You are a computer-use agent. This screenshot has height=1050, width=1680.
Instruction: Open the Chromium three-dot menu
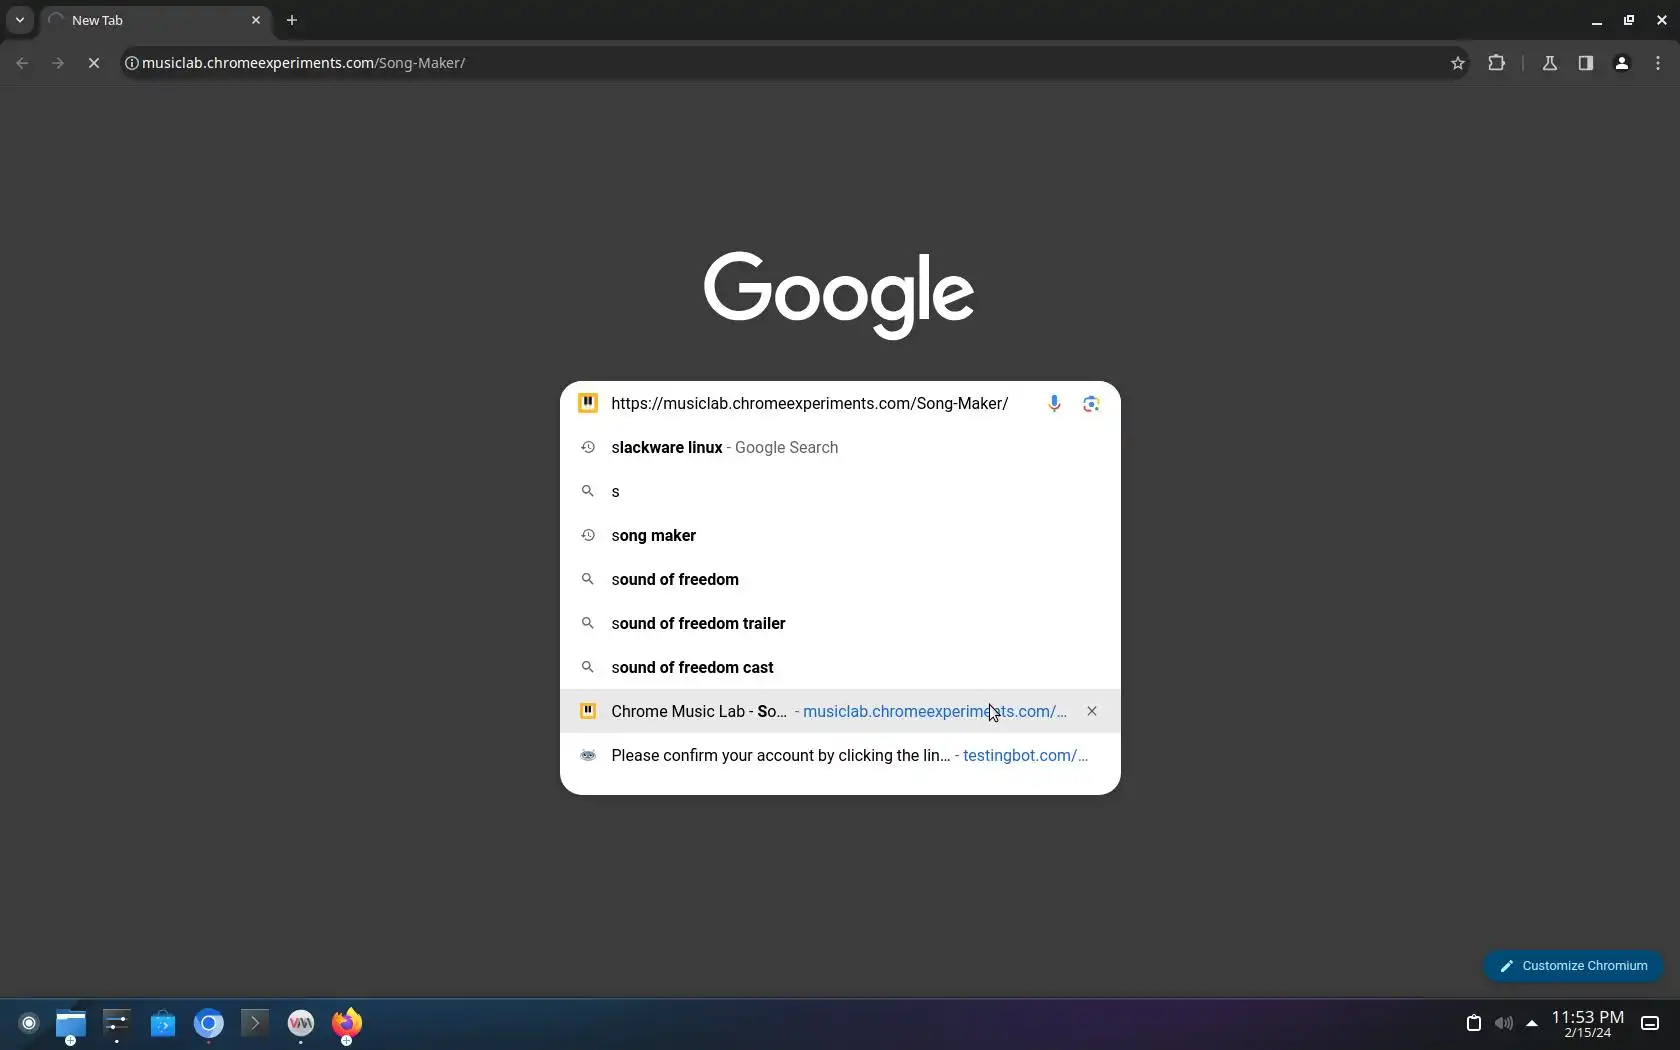(x=1658, y=63)
